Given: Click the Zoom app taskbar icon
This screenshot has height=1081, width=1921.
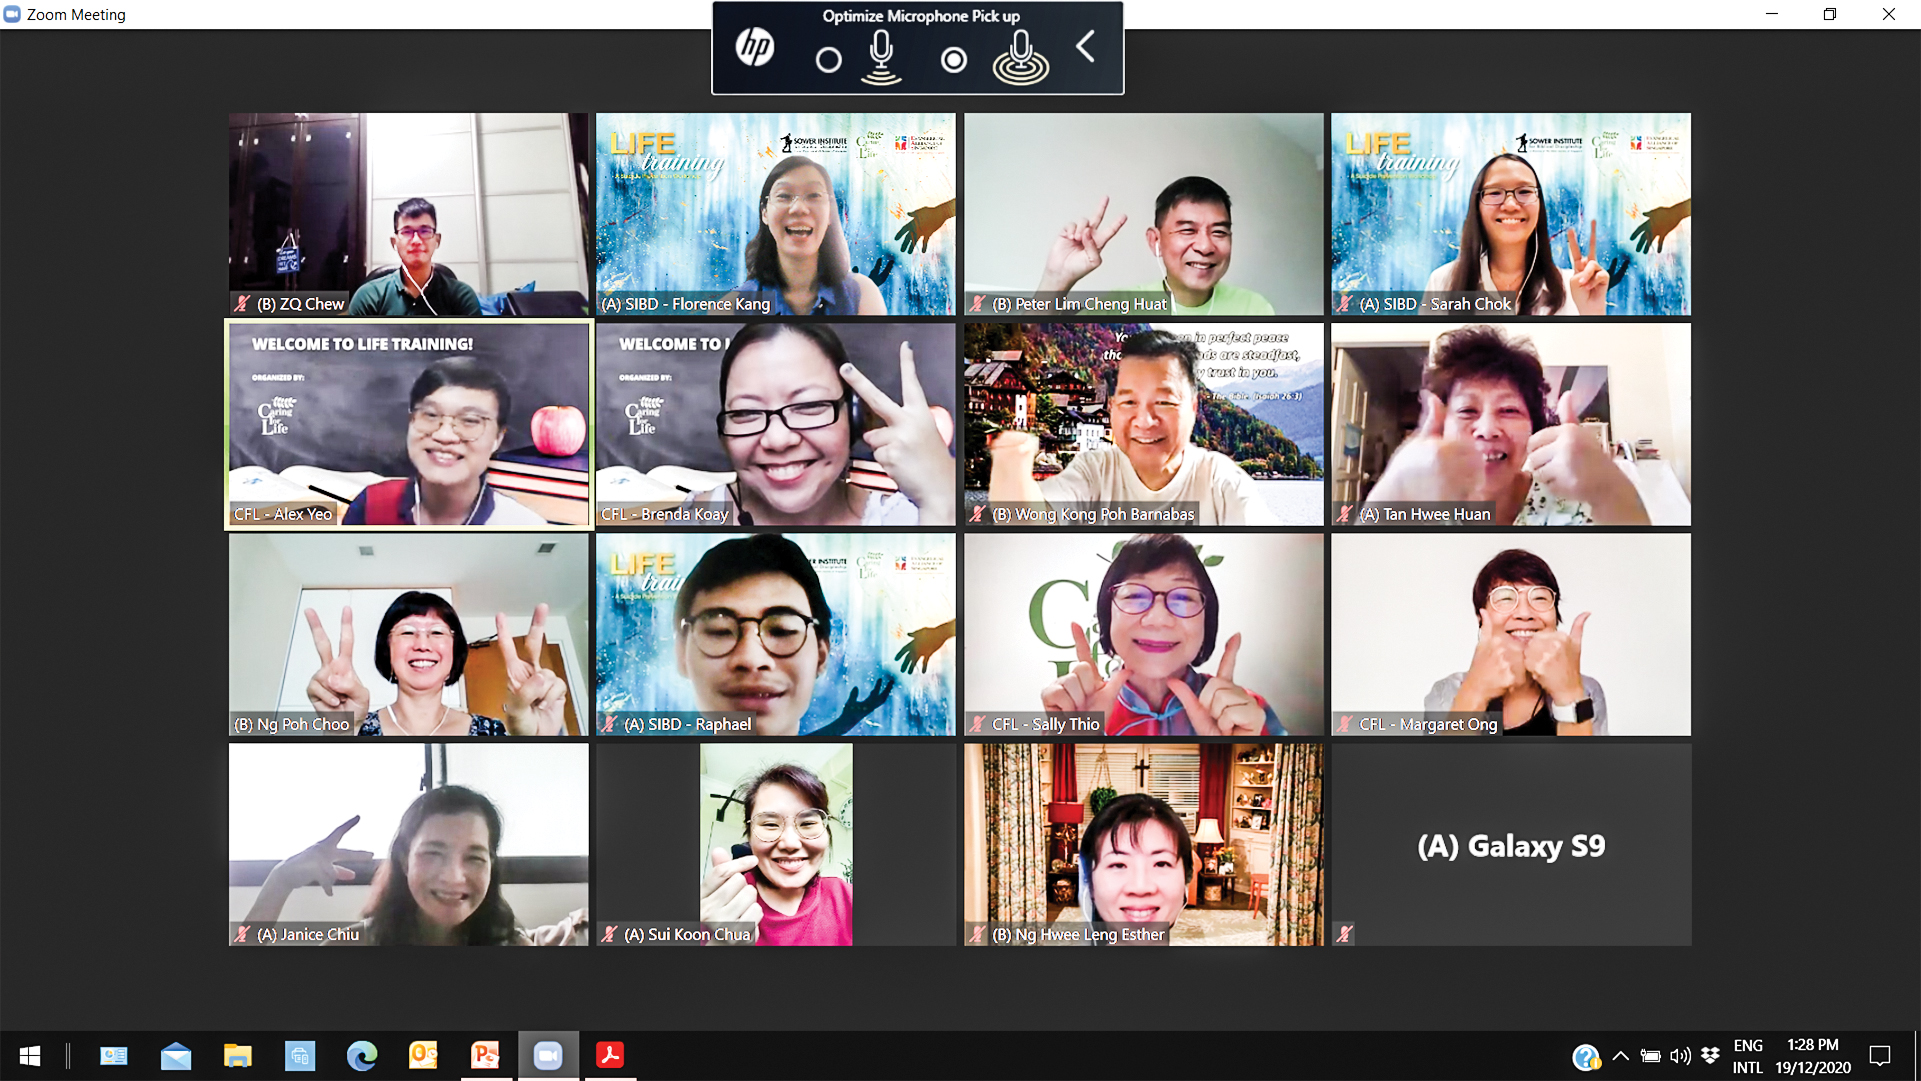Looking at the screenshot, I should click(548, 1055).
